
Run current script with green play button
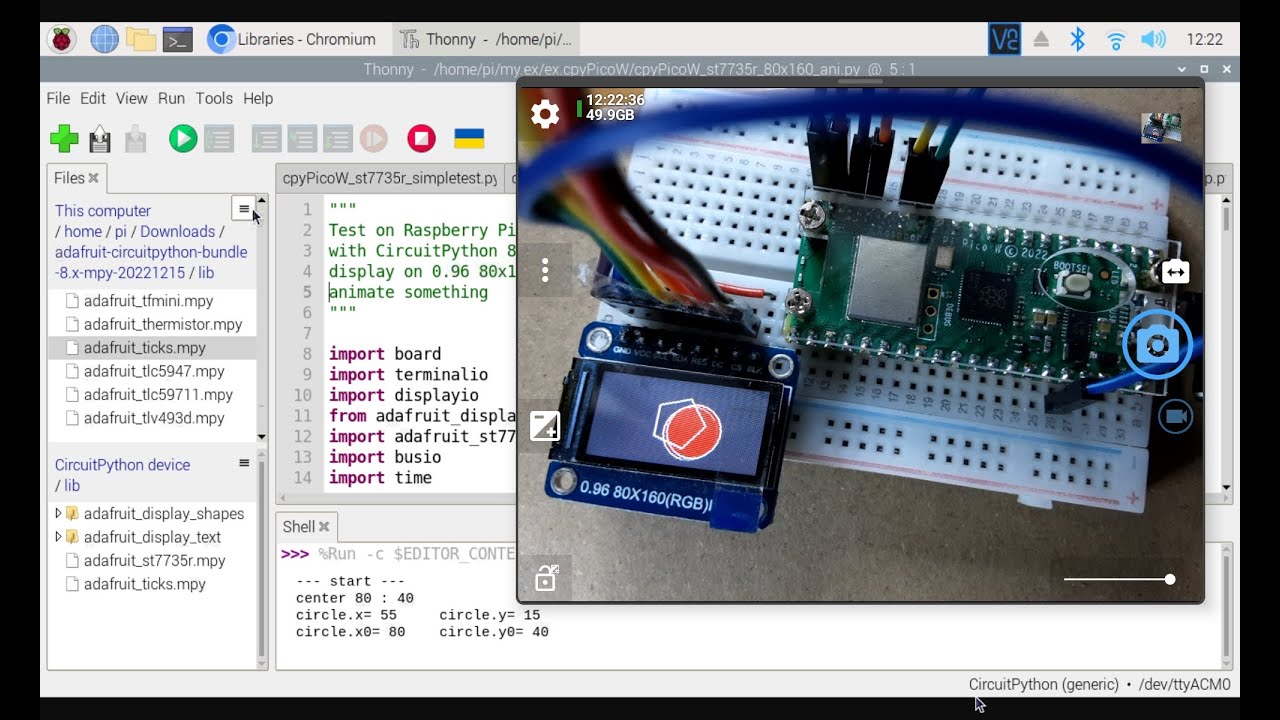183,139
